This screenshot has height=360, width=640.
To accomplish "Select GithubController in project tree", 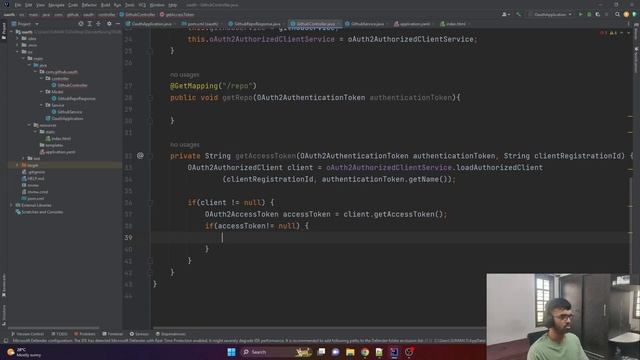I will (69, 85).
